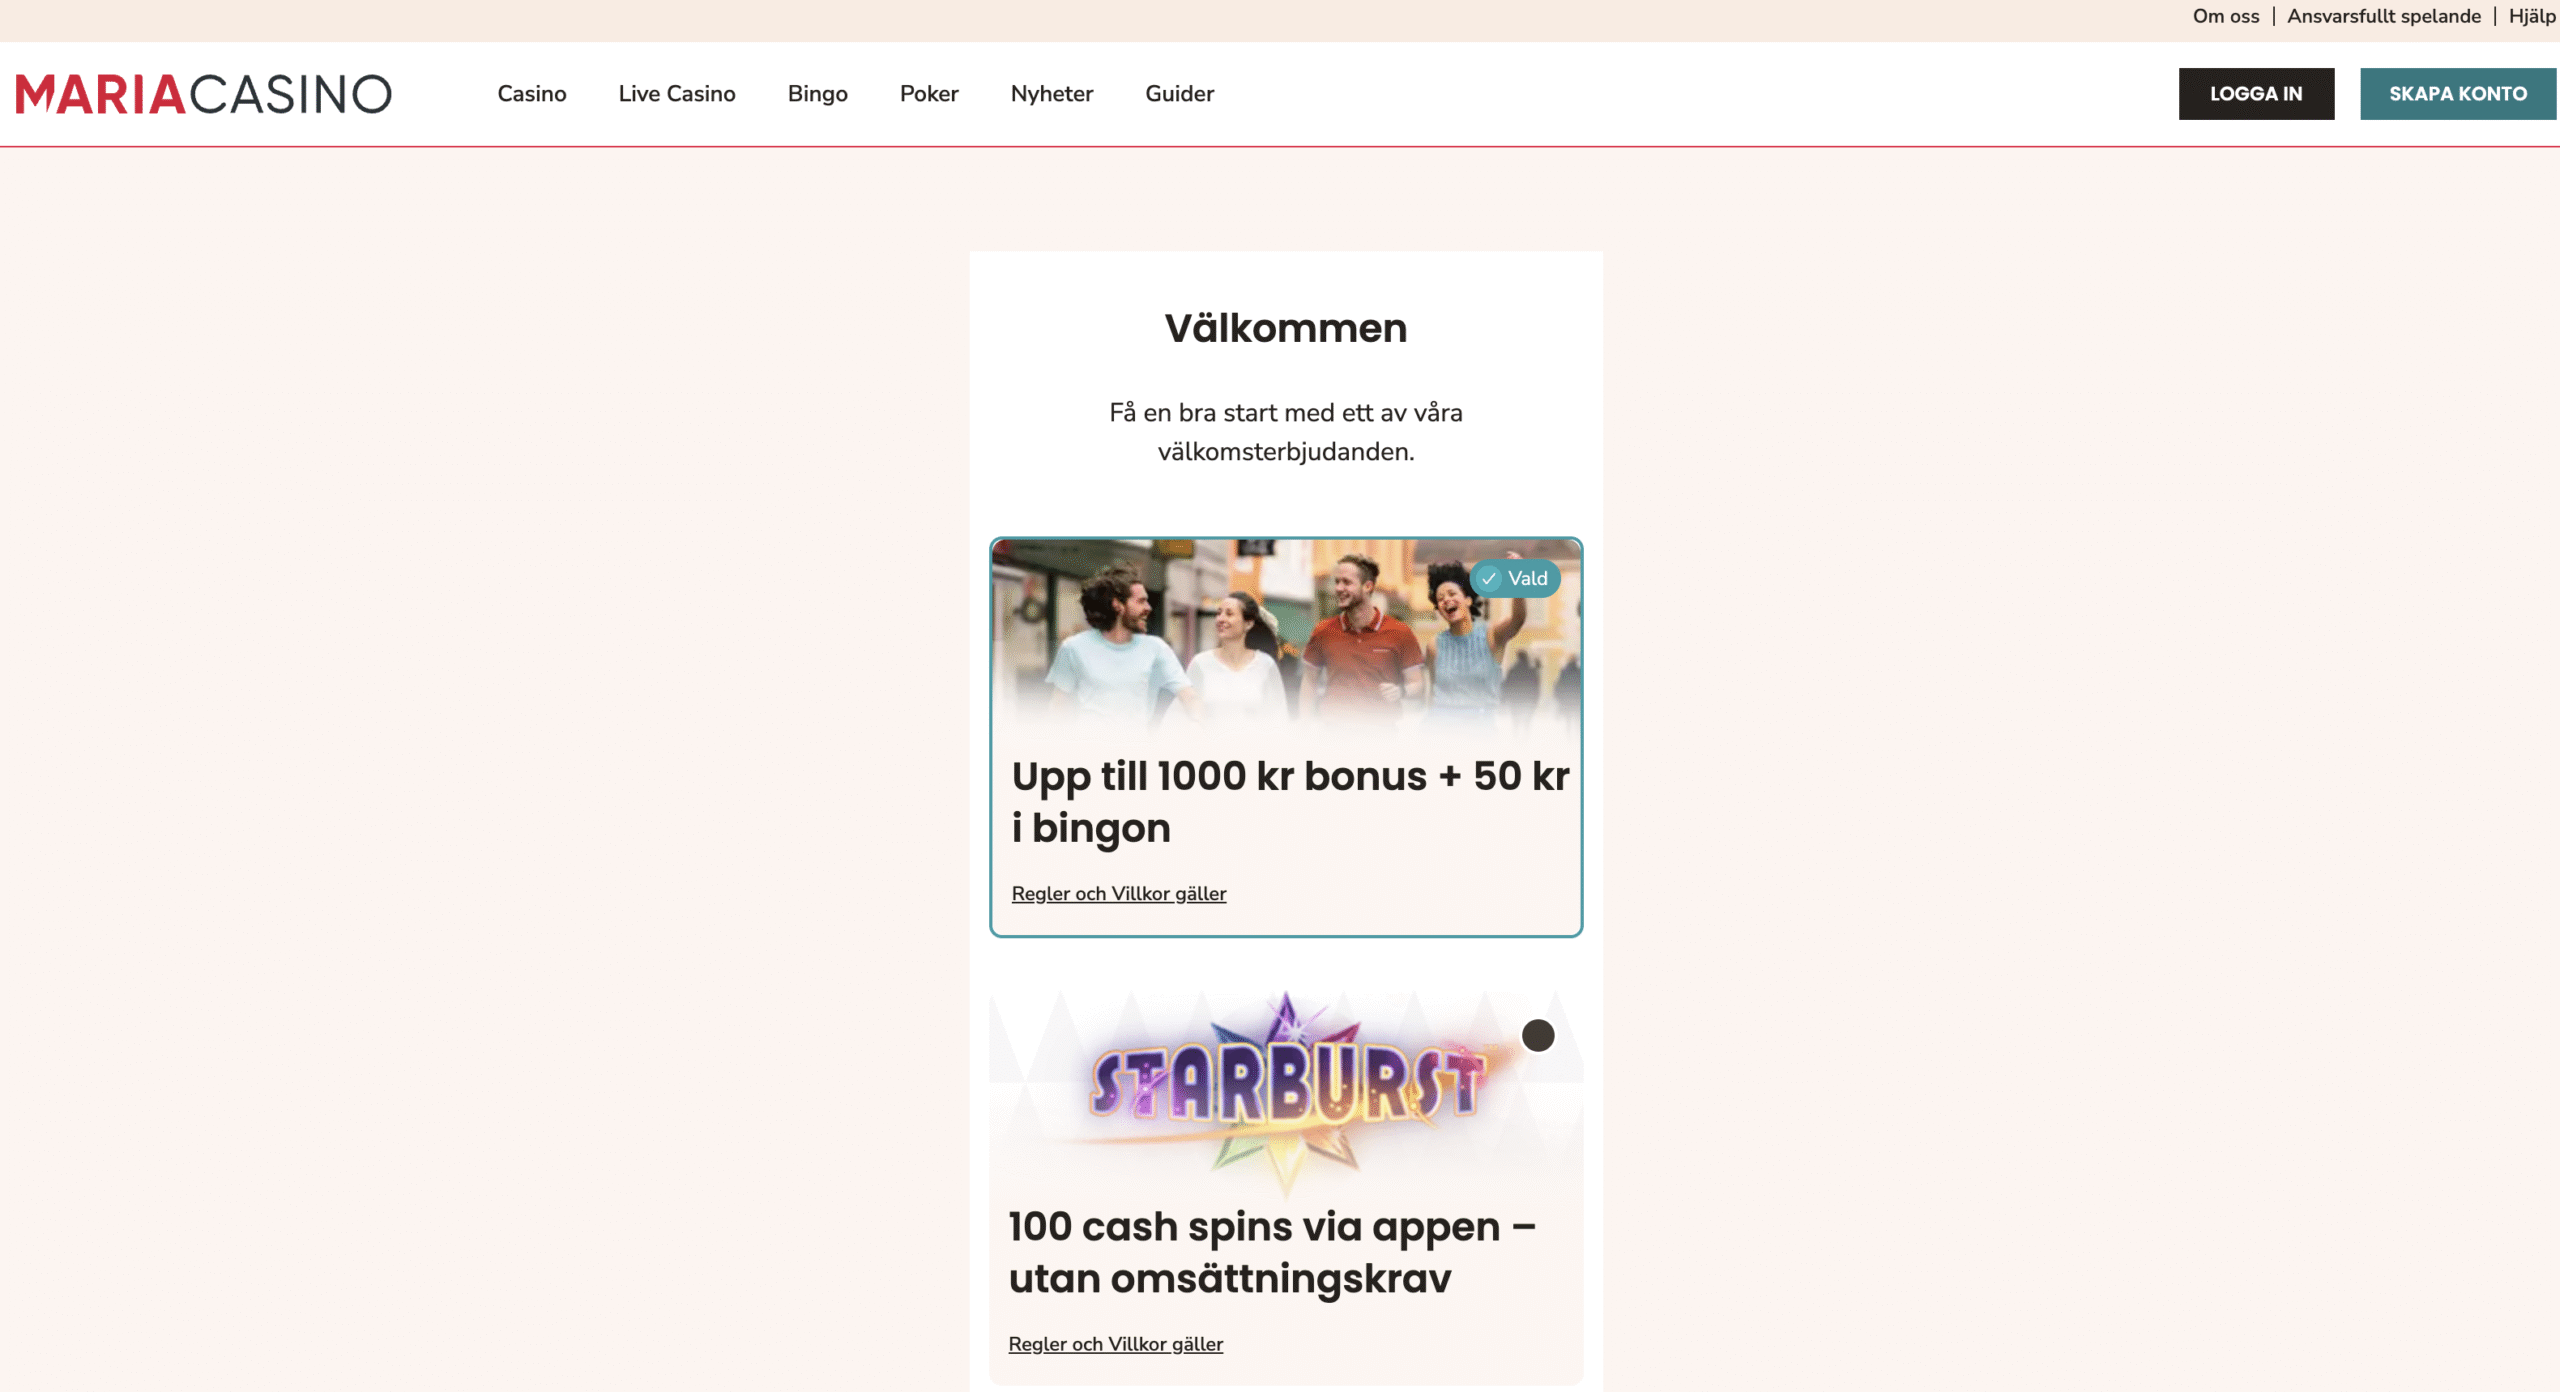The width and height of the screenshot is (2560, 1392).
Task: Open the Om oss link
Action: point(2226,16)
